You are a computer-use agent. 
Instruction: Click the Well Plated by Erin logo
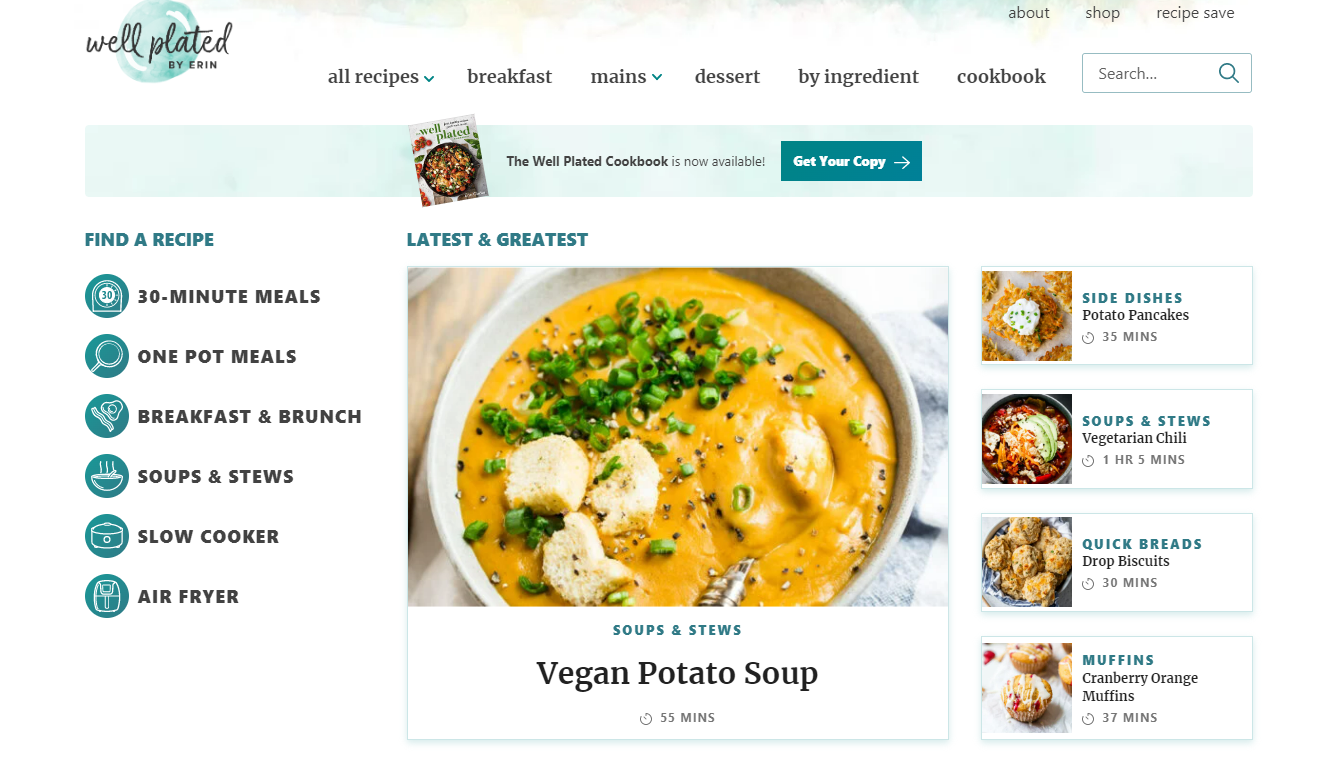(159, 43)
